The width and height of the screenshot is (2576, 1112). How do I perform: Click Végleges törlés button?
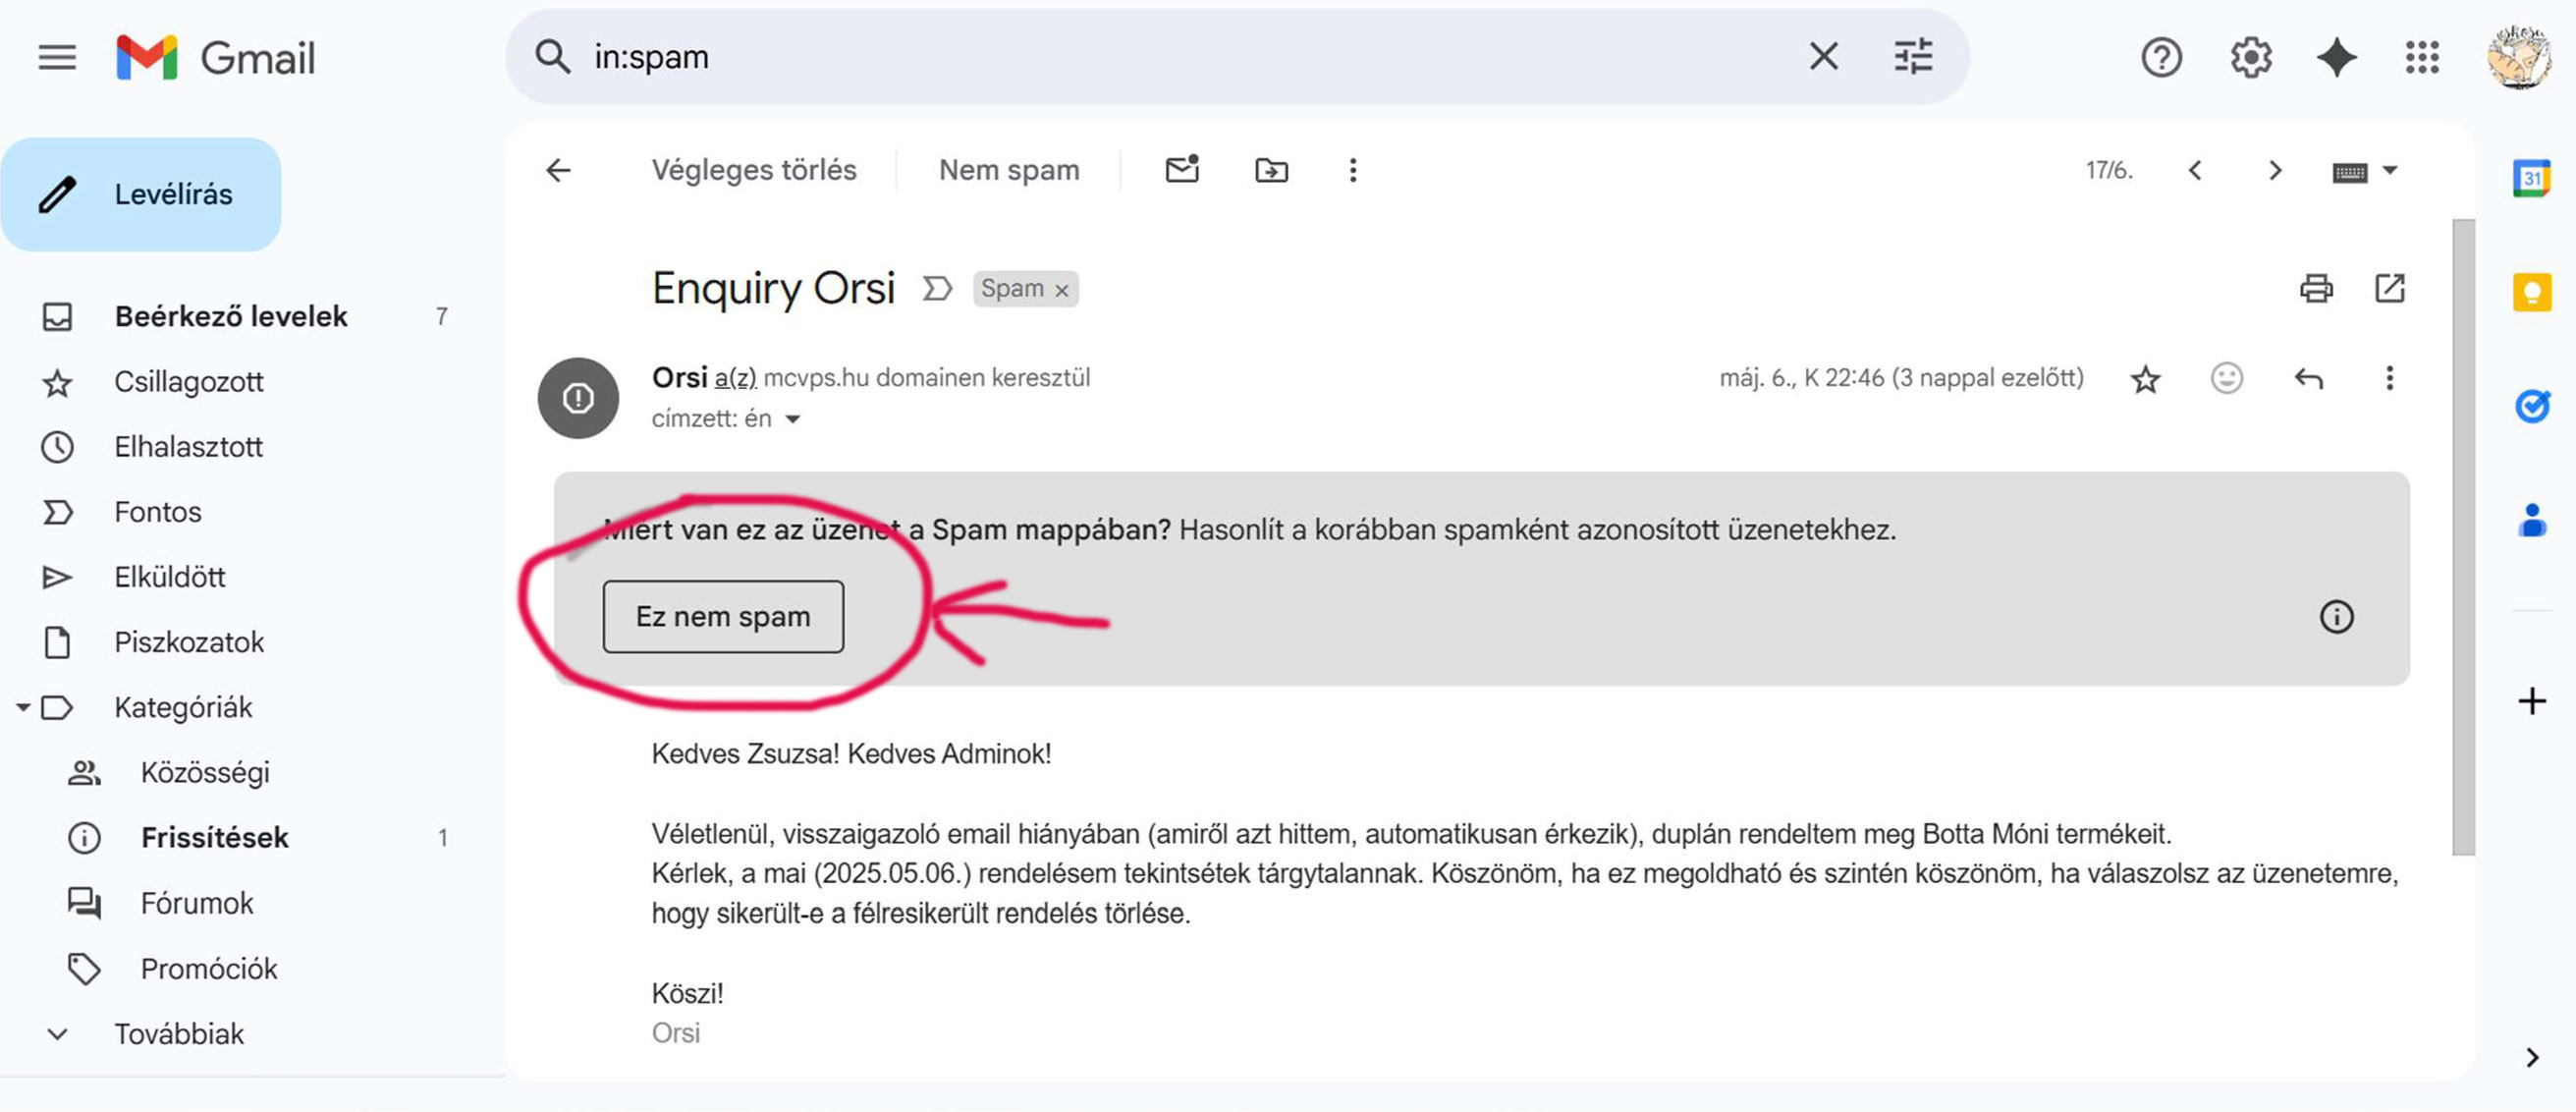(x=754, y=170)
